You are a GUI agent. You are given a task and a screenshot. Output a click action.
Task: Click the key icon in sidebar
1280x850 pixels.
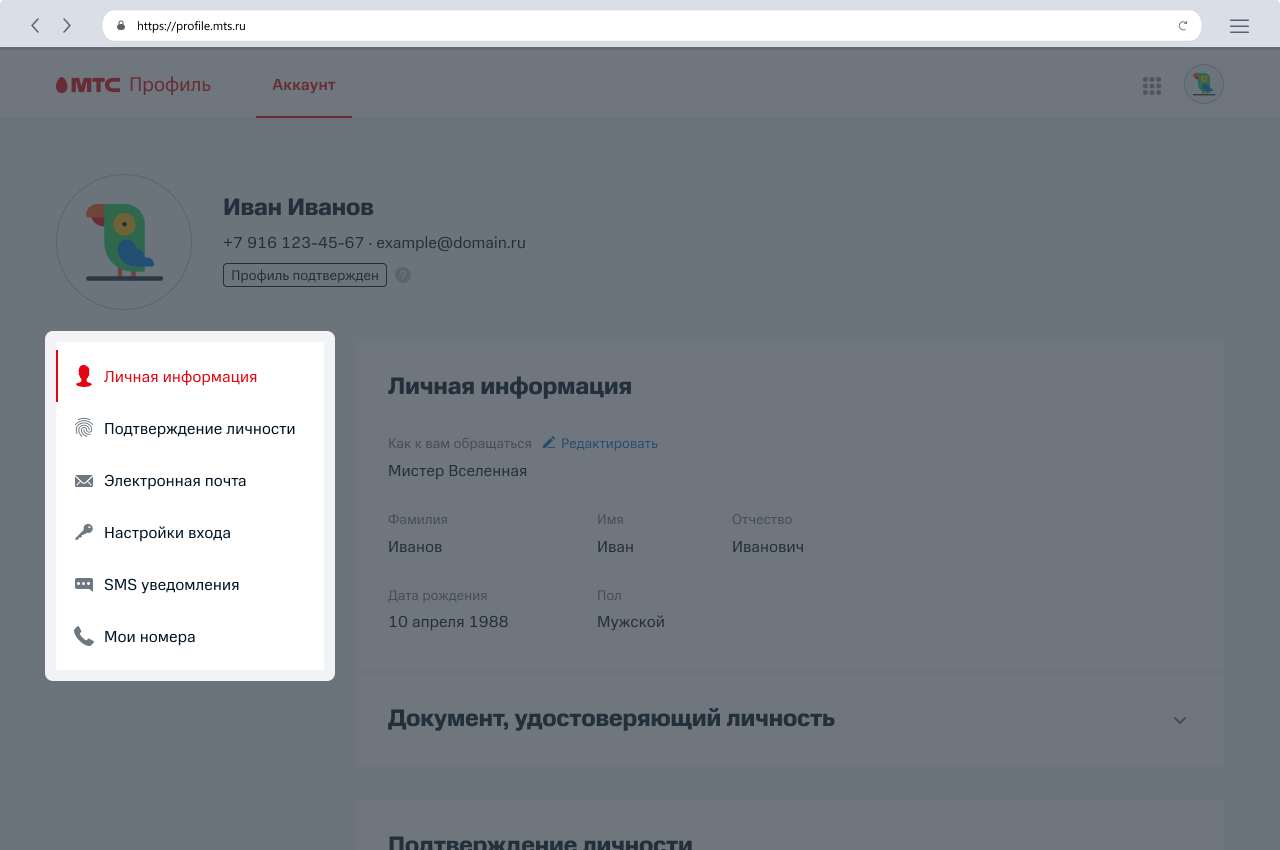84,532
